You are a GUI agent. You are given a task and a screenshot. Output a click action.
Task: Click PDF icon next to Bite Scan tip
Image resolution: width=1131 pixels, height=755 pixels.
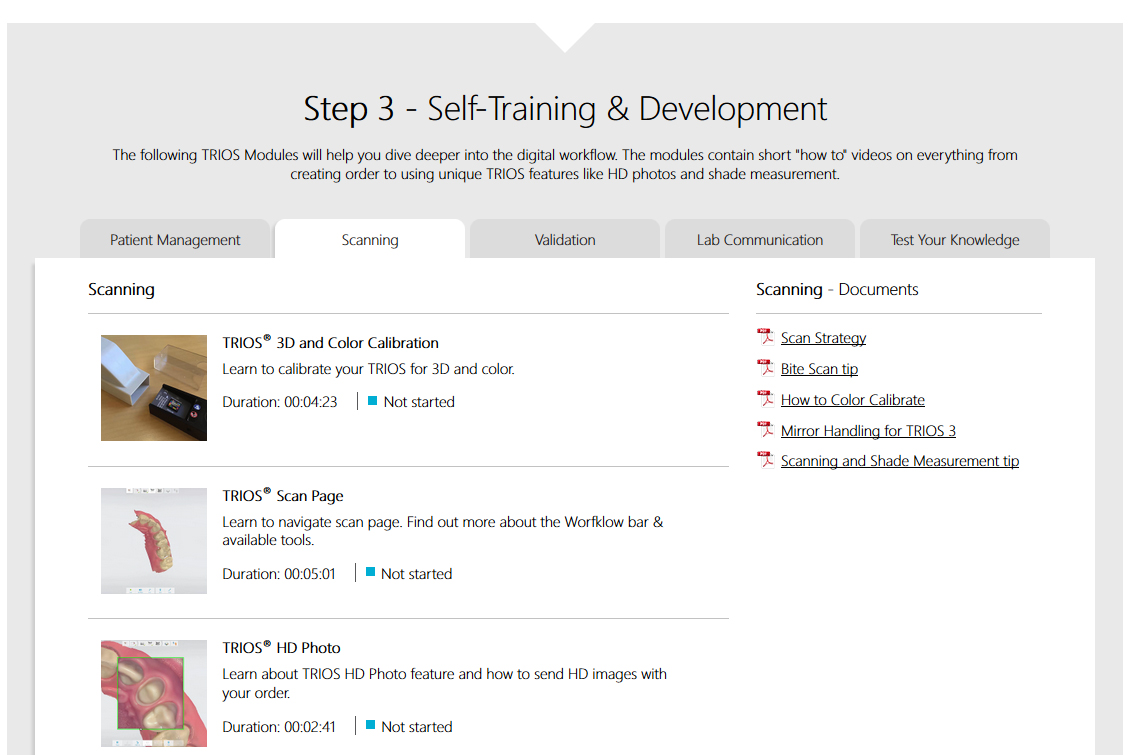coord(766,368)
